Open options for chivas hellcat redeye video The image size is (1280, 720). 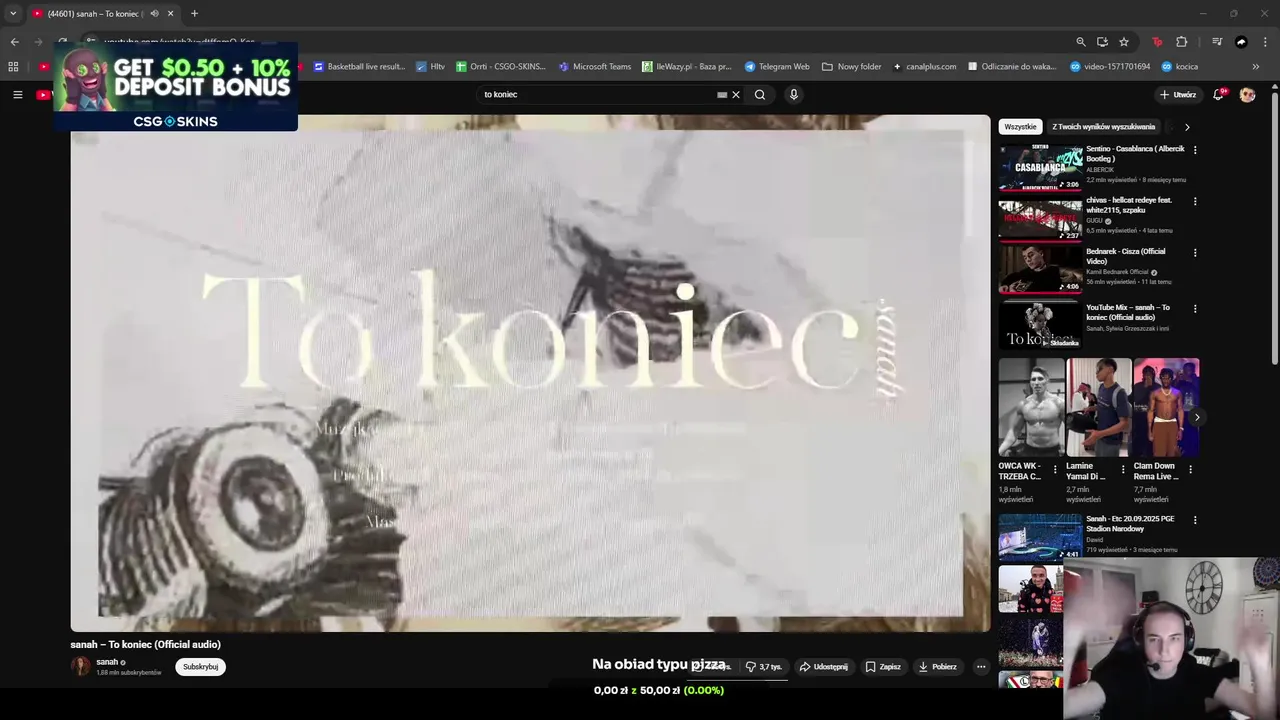(1195, 201)
